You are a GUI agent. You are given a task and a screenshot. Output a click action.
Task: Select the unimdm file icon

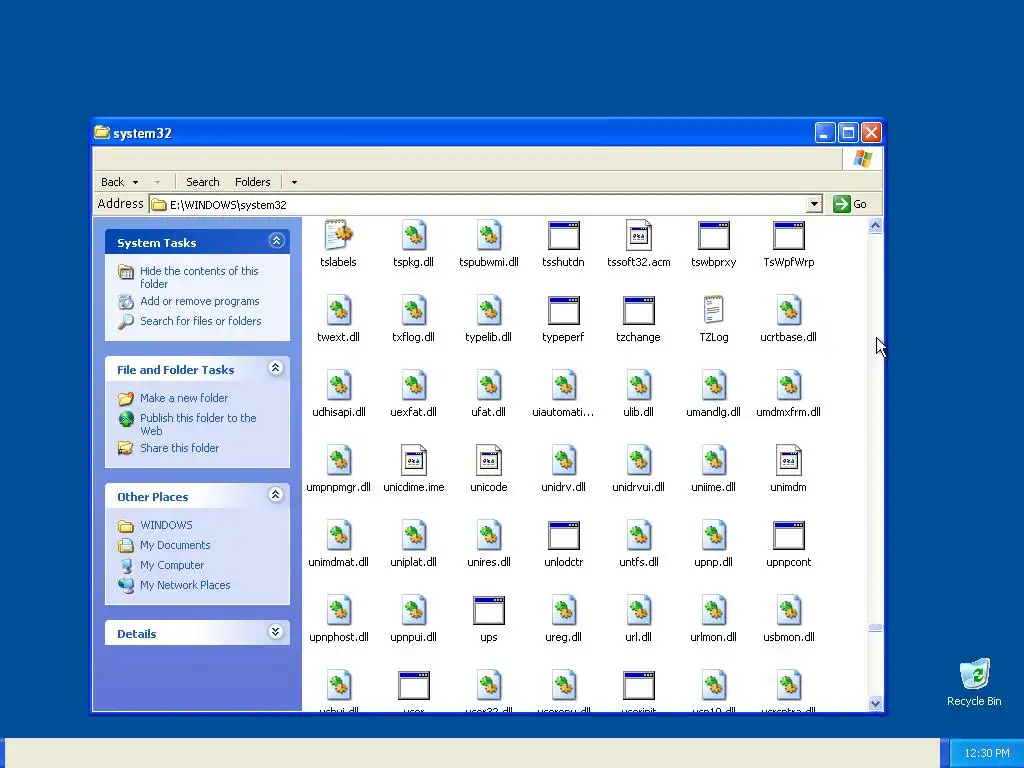[x=789, y=460]
